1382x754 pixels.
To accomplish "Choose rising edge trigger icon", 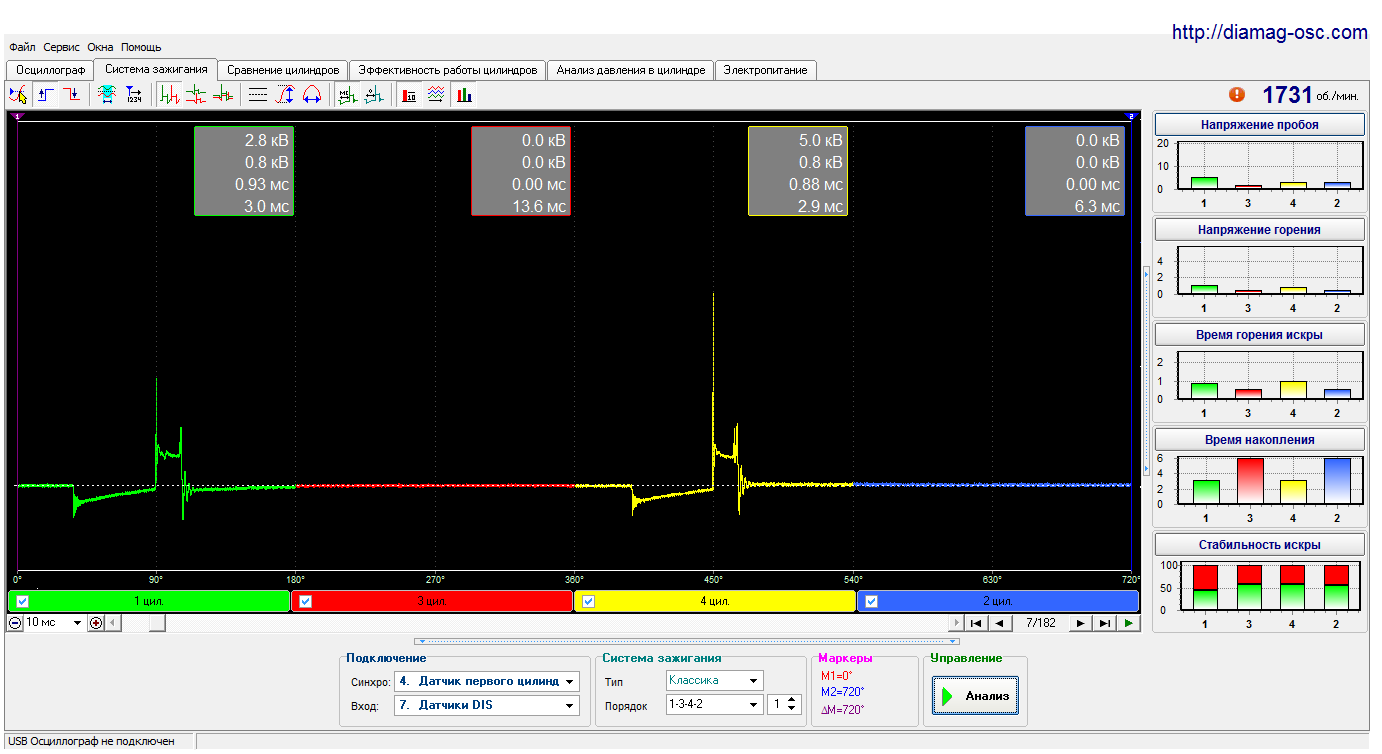I will (46, 95).
